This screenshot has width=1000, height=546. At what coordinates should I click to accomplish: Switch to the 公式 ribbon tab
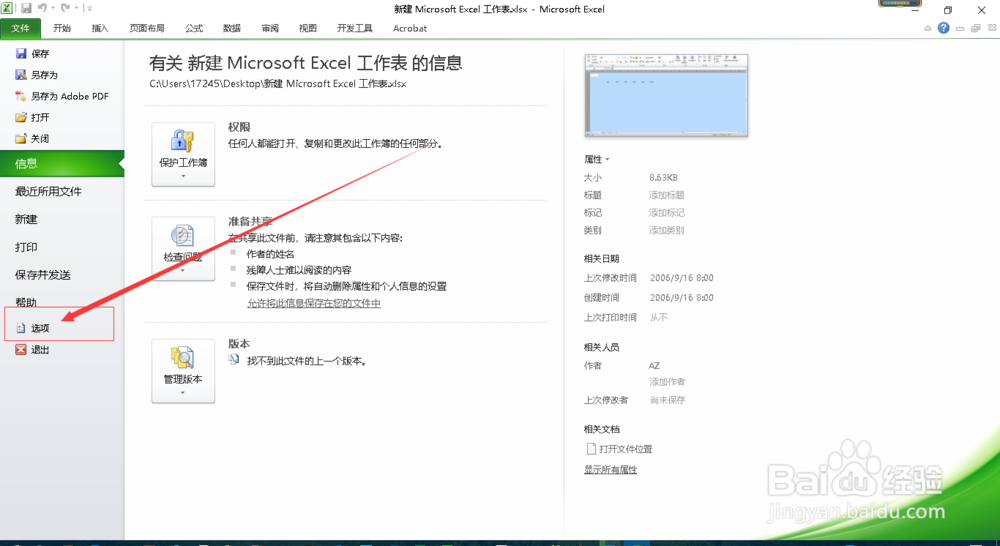point(194,28)
